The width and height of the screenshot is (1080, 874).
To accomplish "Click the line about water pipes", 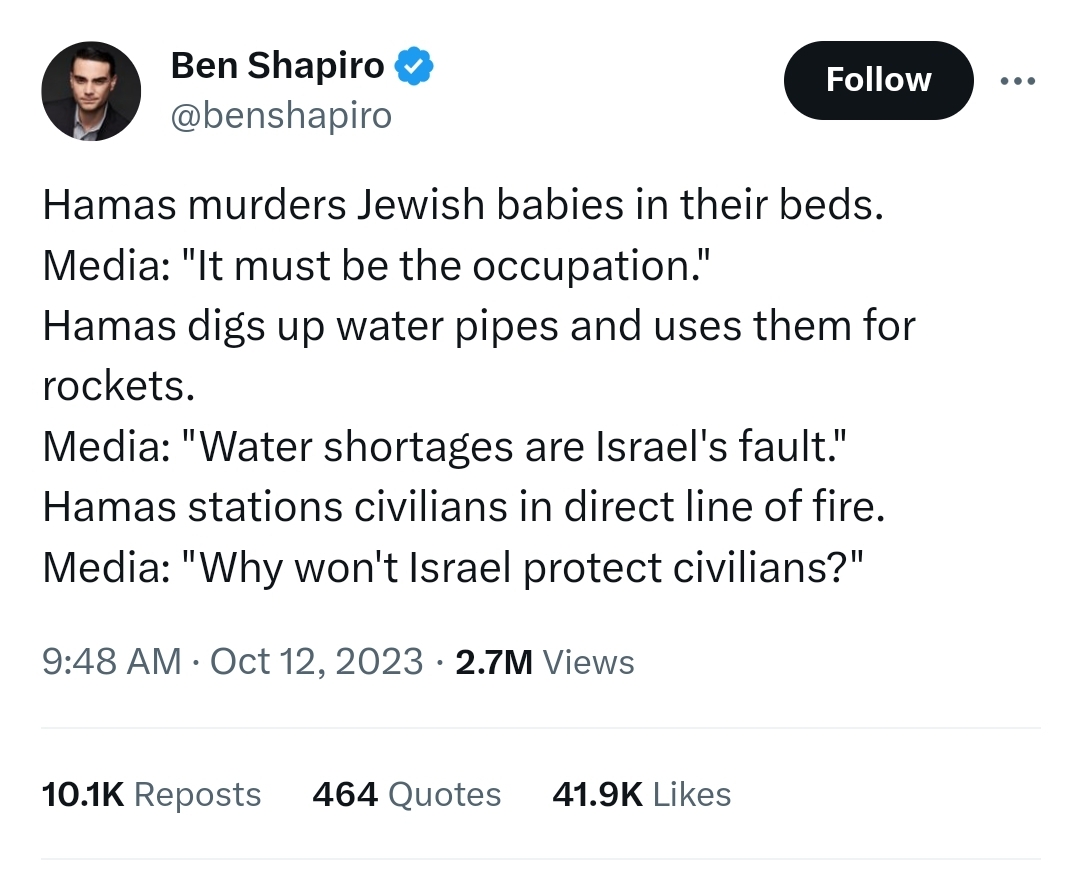I will [478, 326].
